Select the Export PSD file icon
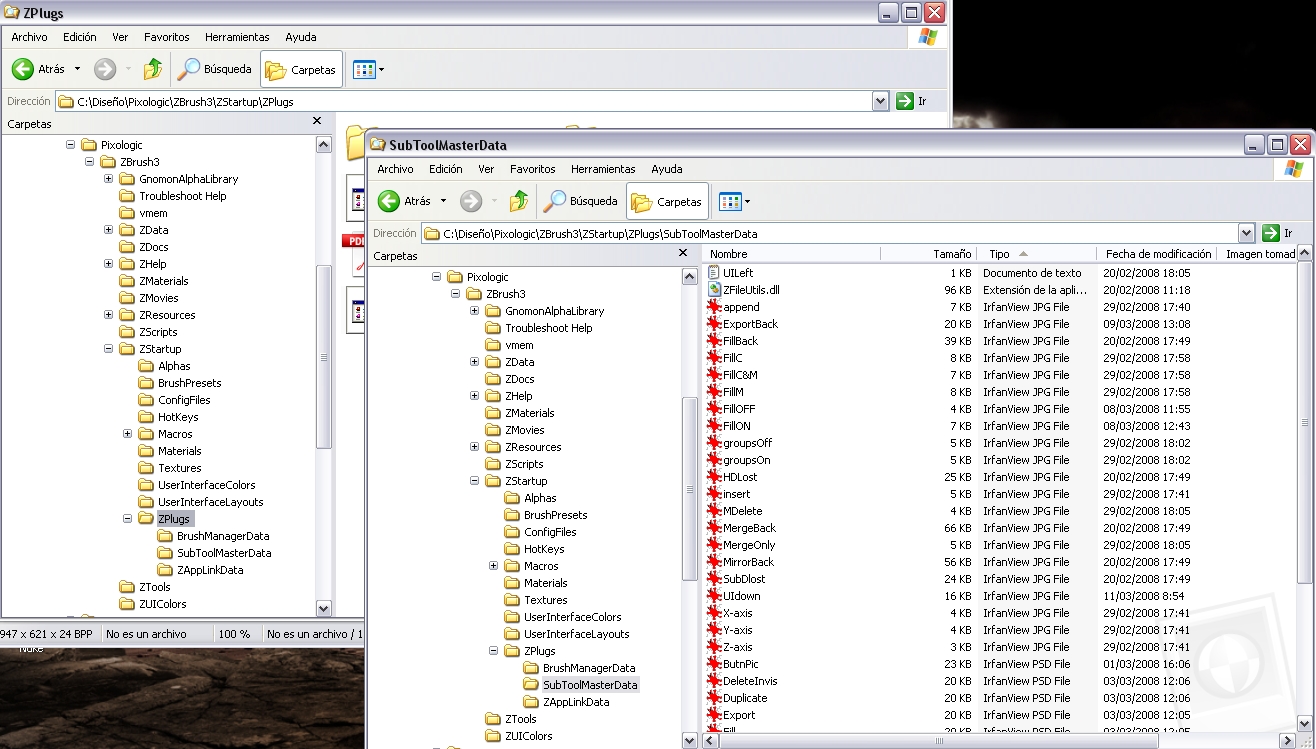 click(x=714, y=714)
